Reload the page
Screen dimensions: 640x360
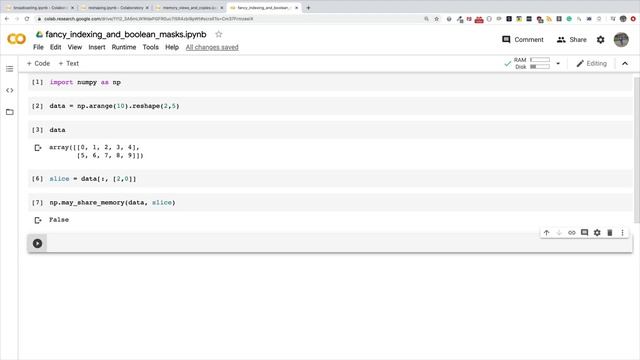[x=27, y=19]
